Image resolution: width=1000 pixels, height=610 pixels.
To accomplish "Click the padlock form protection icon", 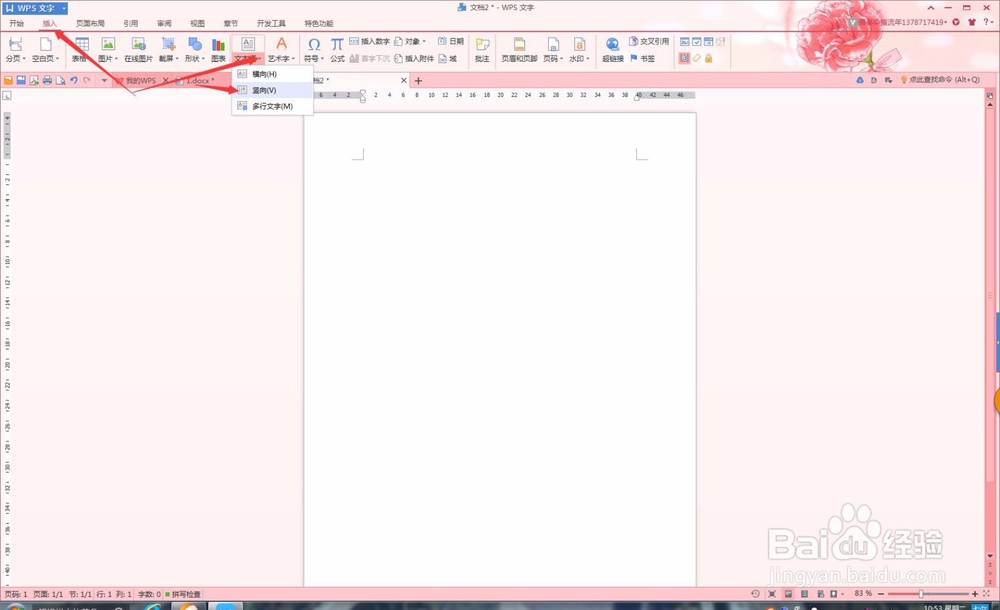I will tap(709, 58).
